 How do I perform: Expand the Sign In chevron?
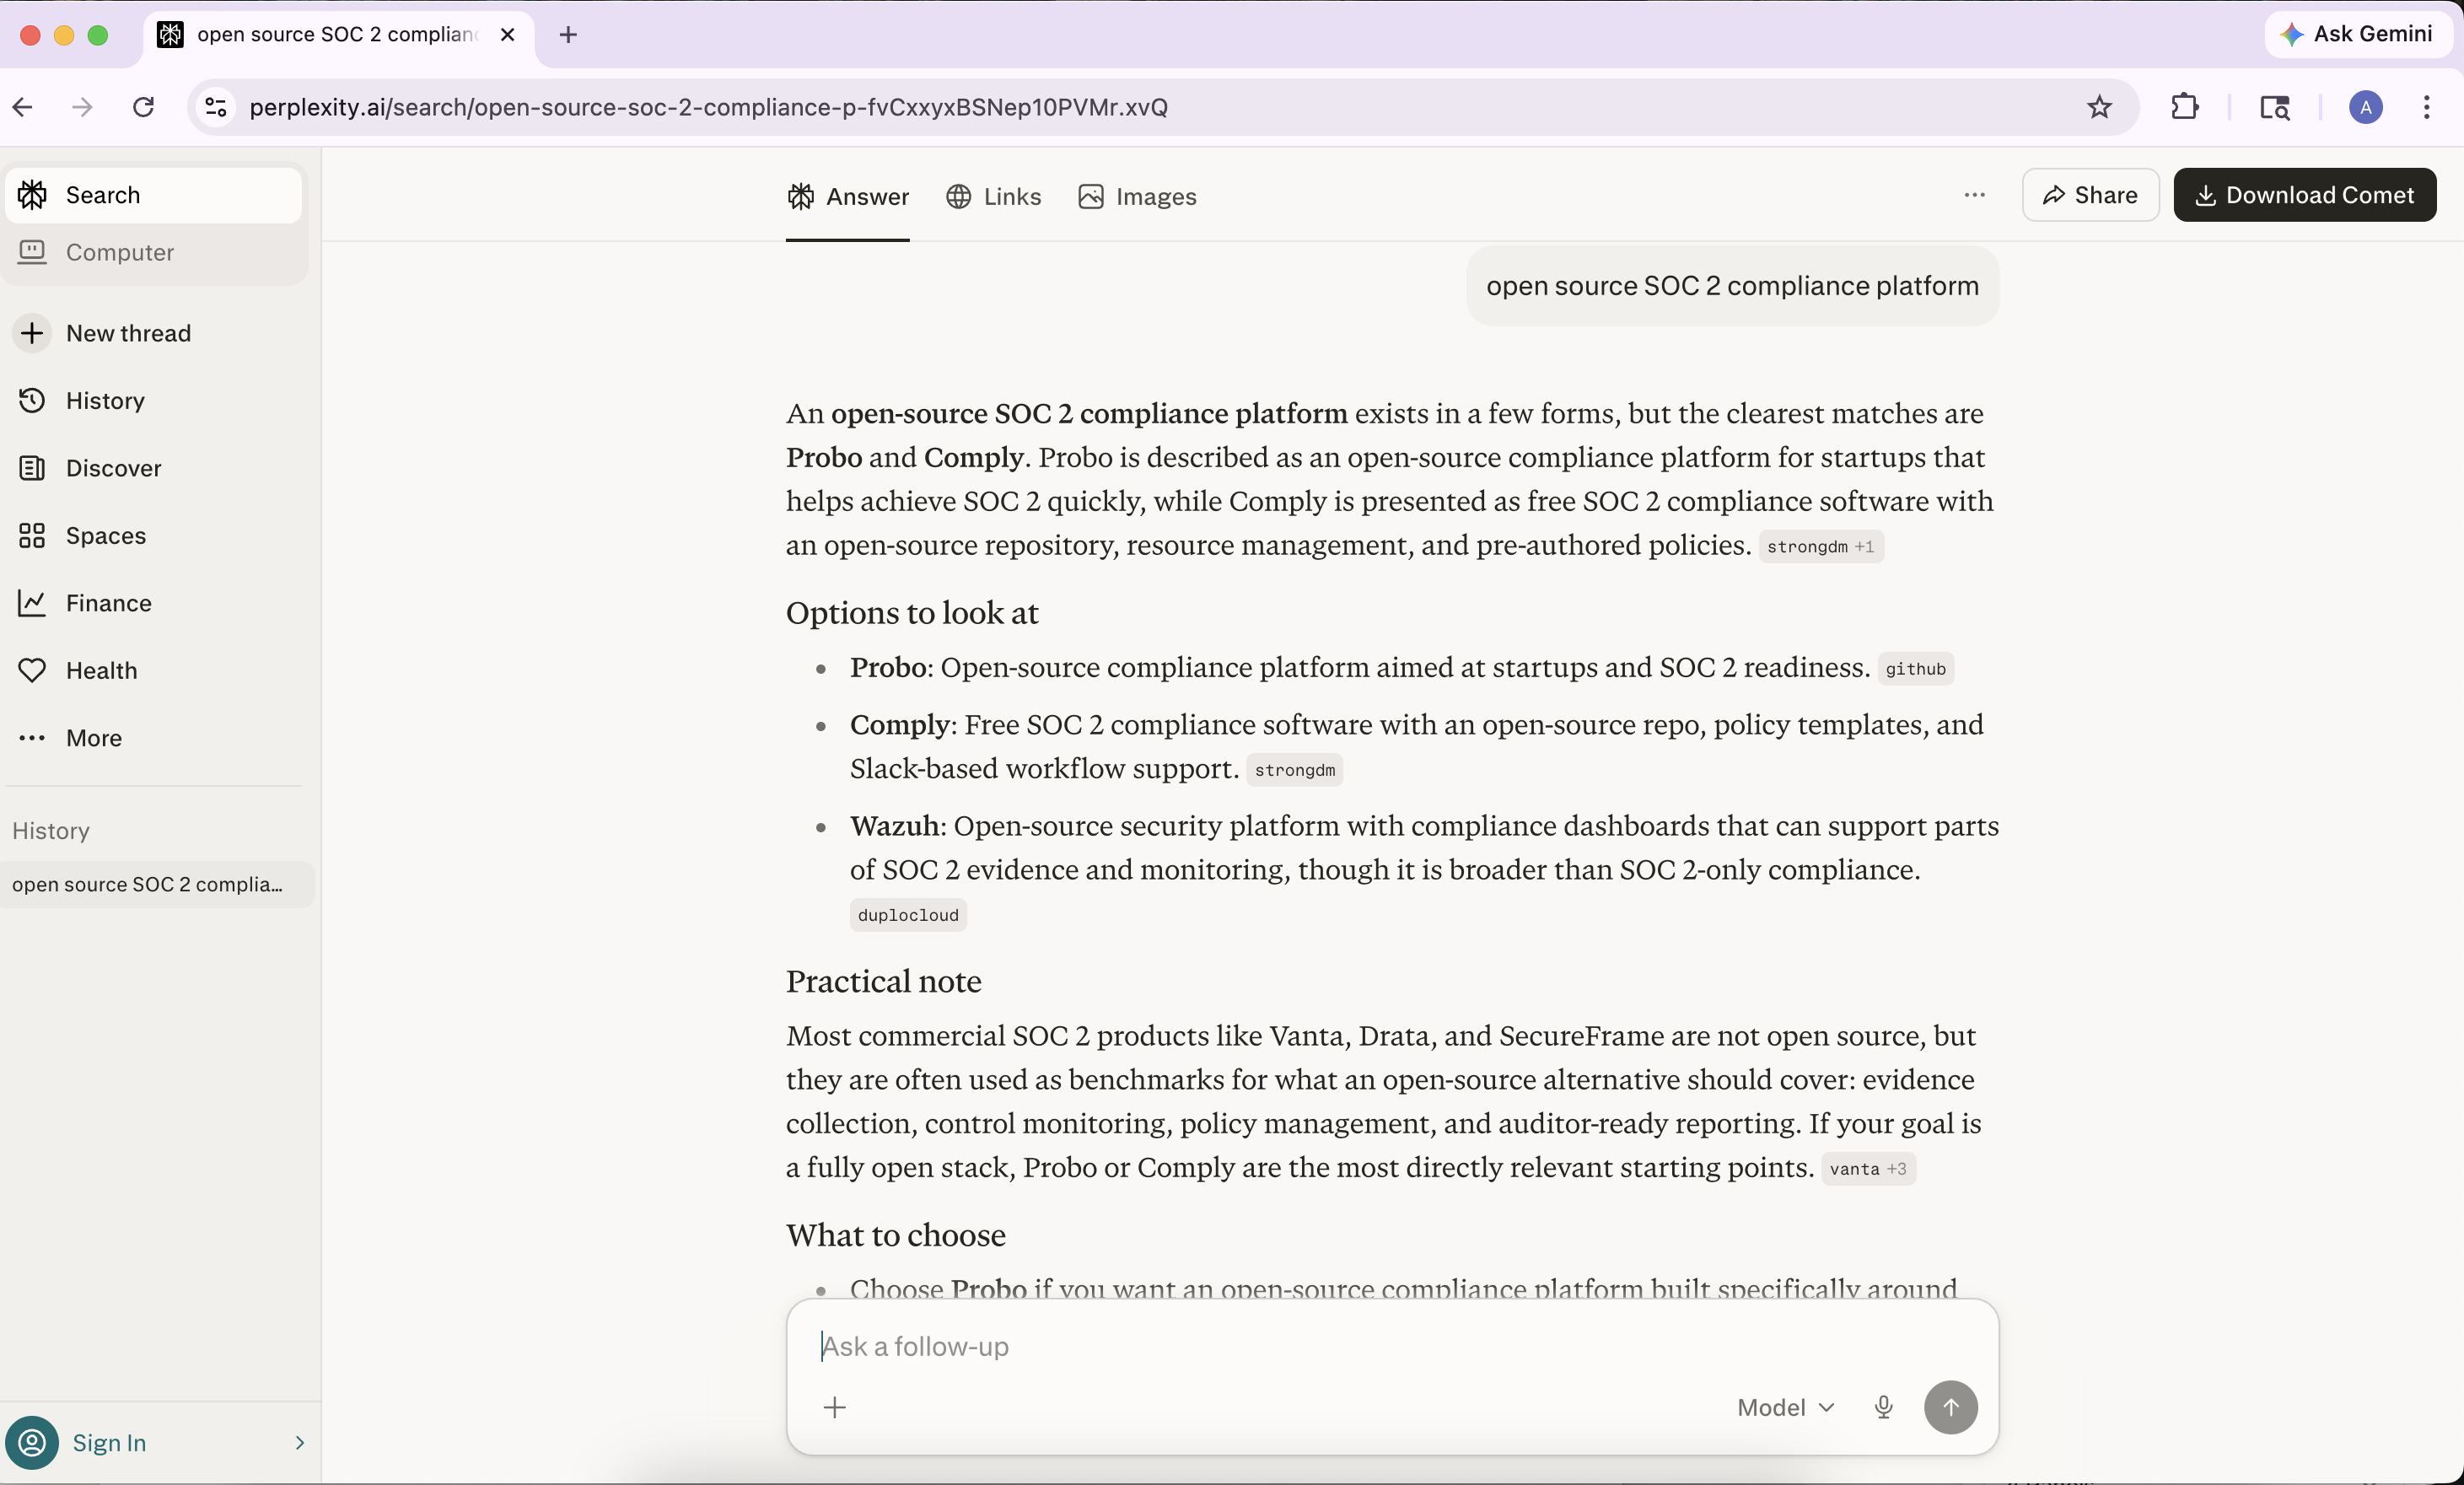click(299, 1442)
